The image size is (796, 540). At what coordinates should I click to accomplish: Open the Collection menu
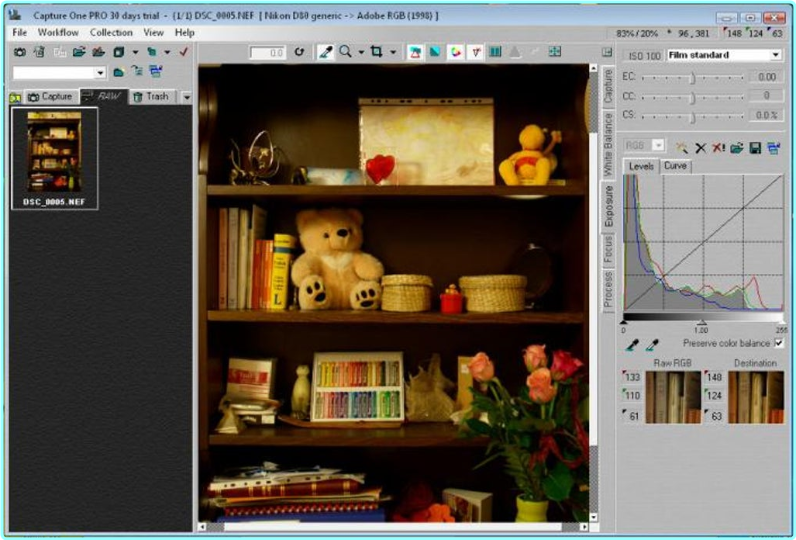(111, 32)
